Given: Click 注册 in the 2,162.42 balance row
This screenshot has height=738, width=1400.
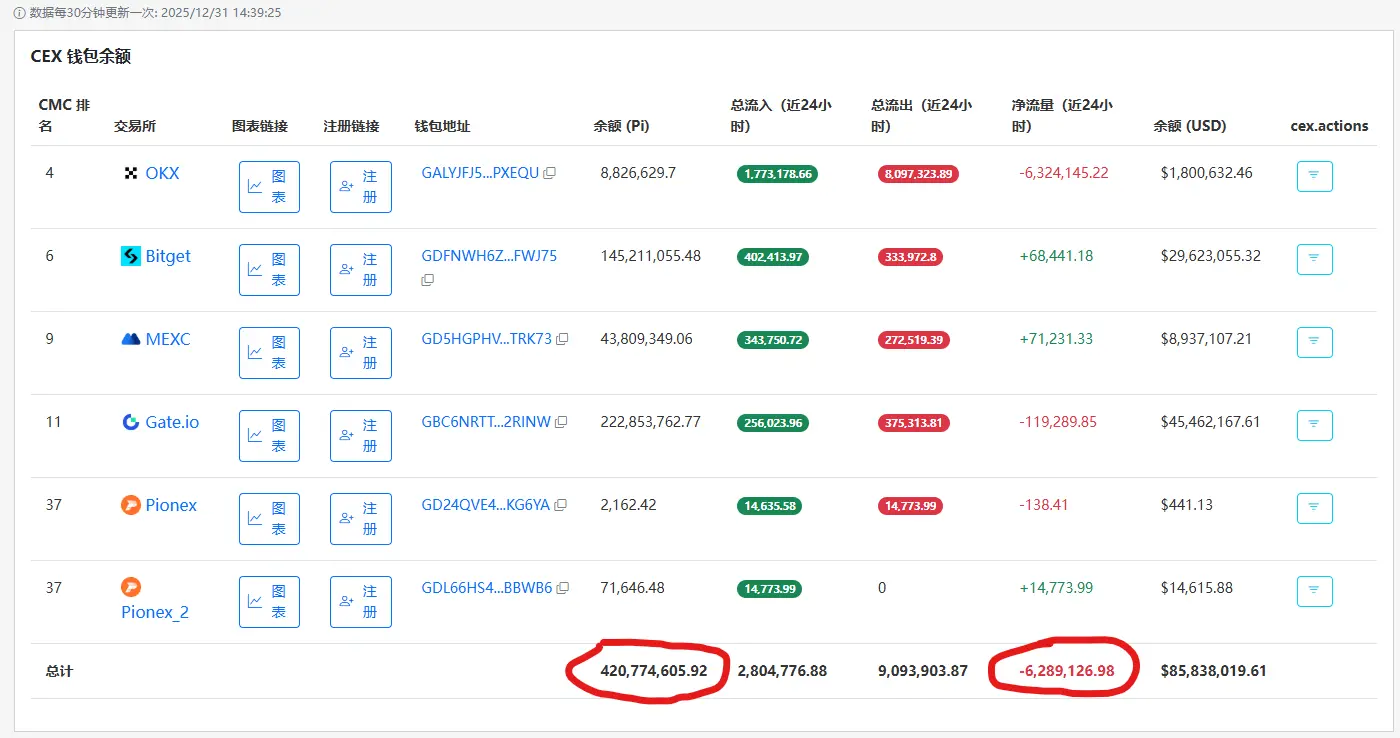Looking at the screenshot, I should point(361,519).
